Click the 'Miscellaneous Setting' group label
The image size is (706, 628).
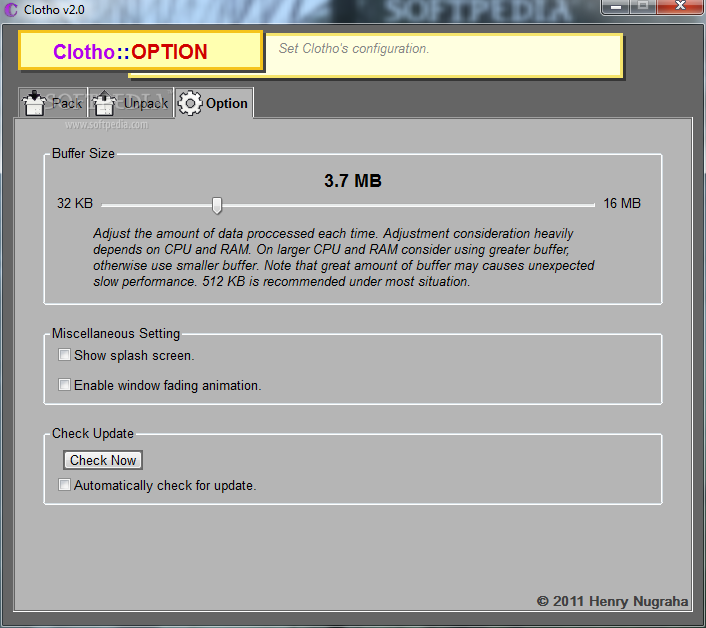(x=116, y=333)
